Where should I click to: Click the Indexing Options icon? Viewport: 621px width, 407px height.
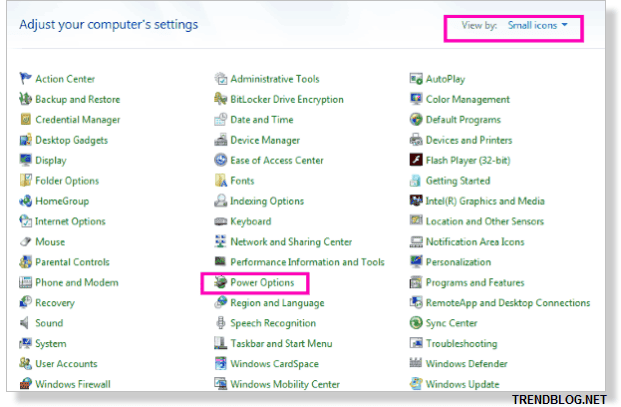[221, 201]
